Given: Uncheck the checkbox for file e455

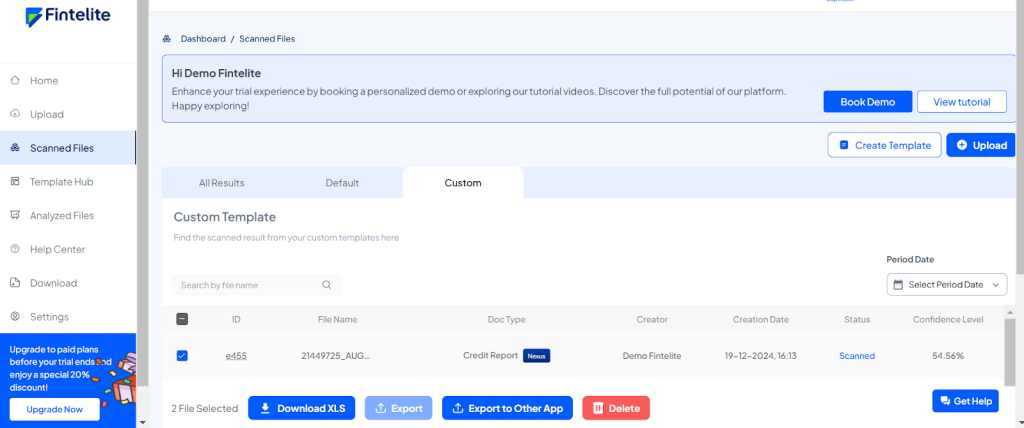Looking at the screenshot, I should tap(182, 355).
